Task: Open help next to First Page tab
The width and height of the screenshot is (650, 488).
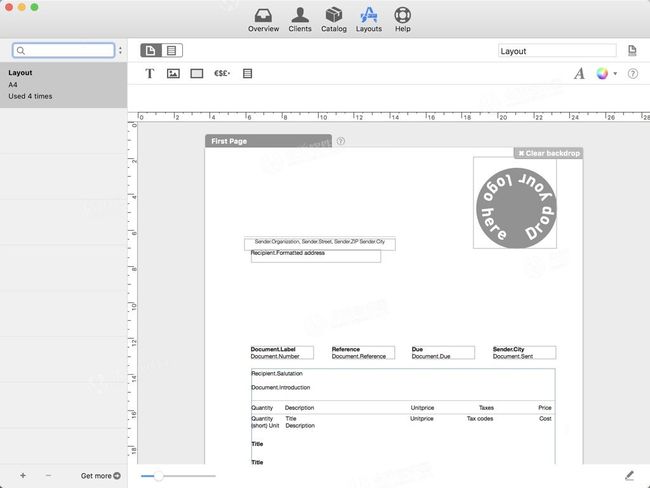Action: pyautogui.click(x=341, y=141)
